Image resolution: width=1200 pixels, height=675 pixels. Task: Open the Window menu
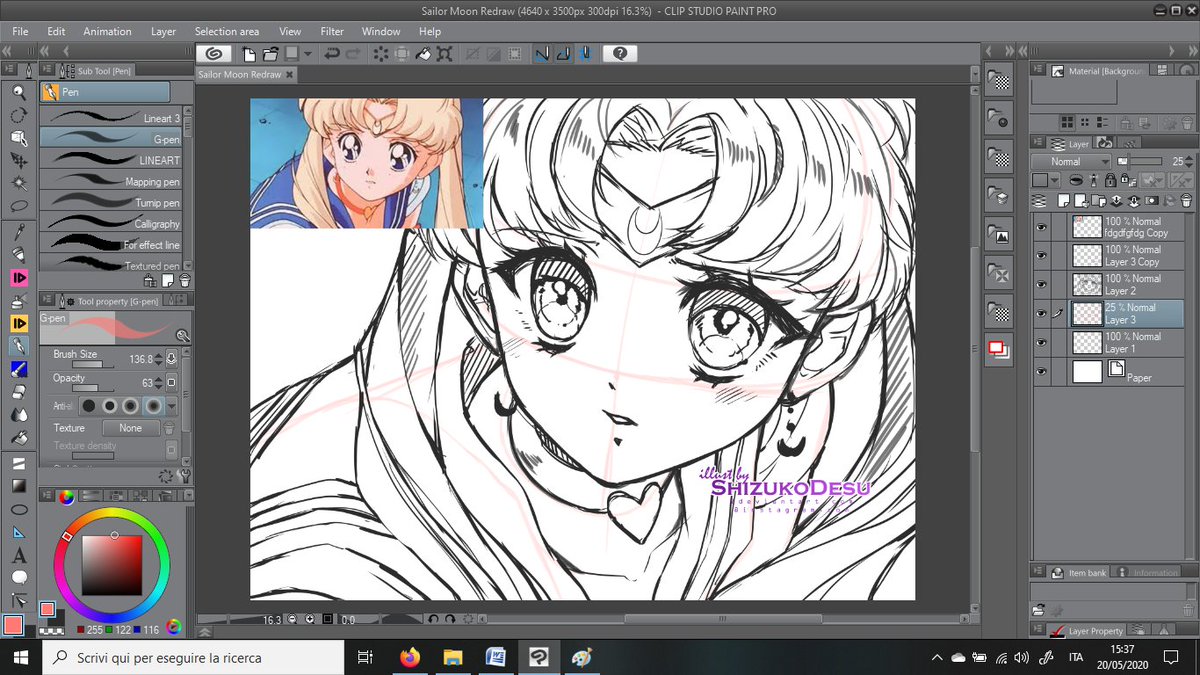[381, 32]
